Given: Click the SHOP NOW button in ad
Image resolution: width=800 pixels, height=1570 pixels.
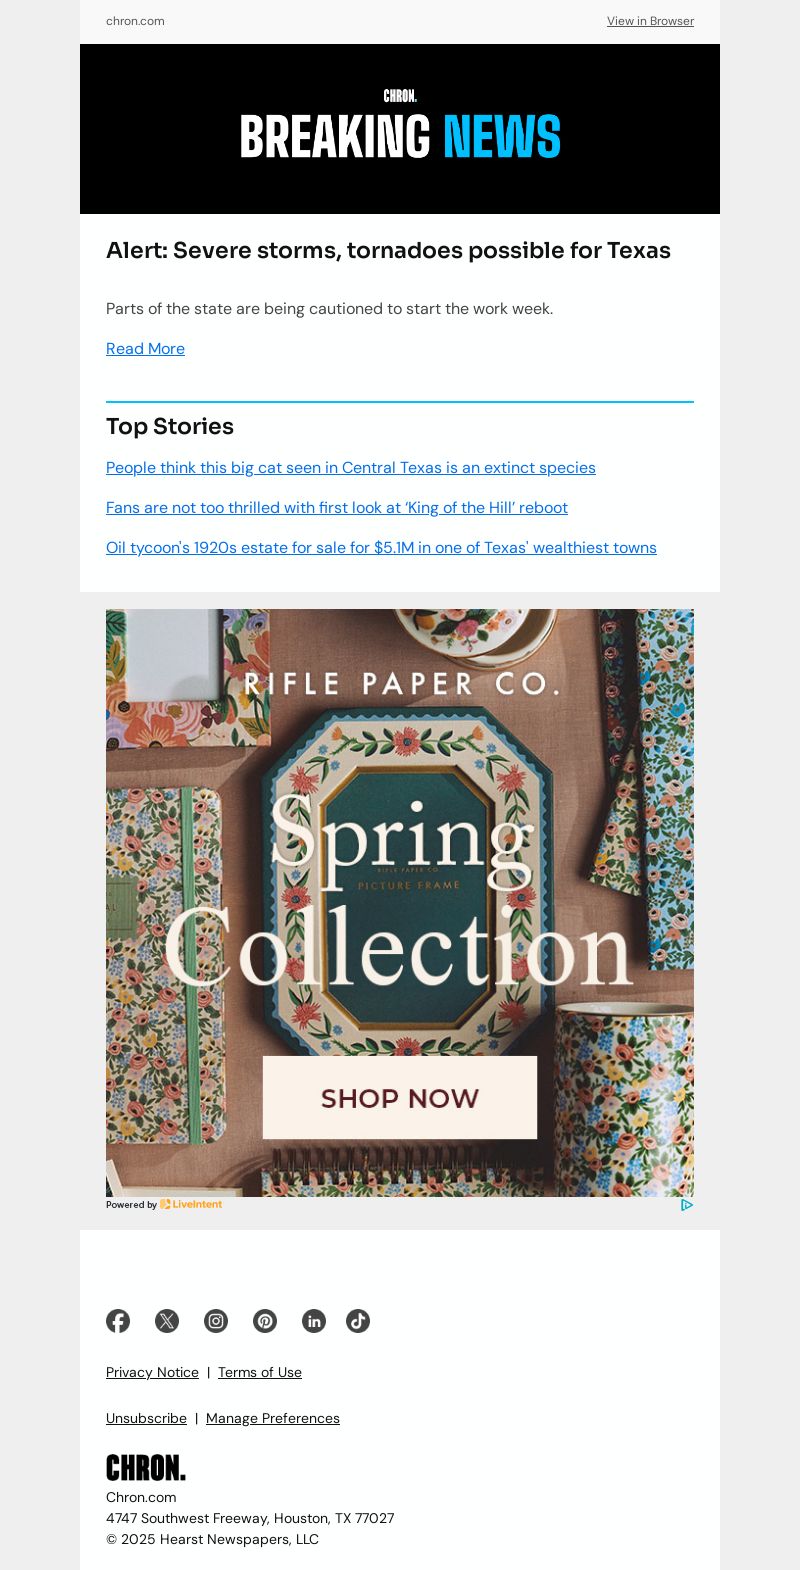Looking at the screenshot, I should point(400,1098).
